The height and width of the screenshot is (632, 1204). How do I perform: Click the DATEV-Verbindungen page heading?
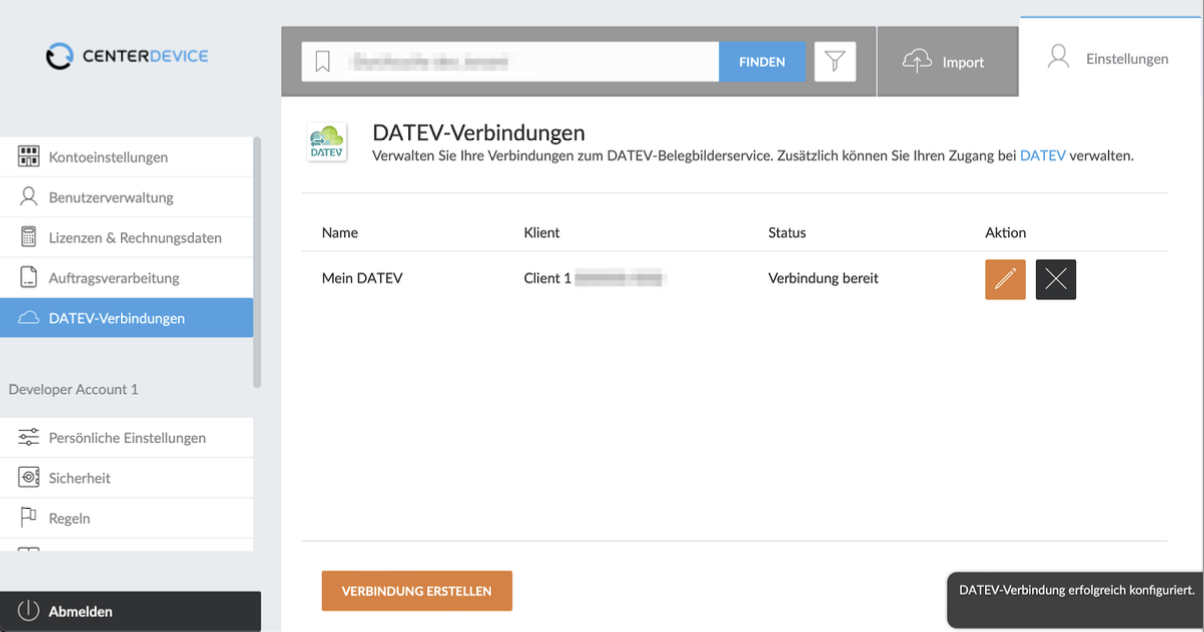pyautogui.click(x=479, y=132)
